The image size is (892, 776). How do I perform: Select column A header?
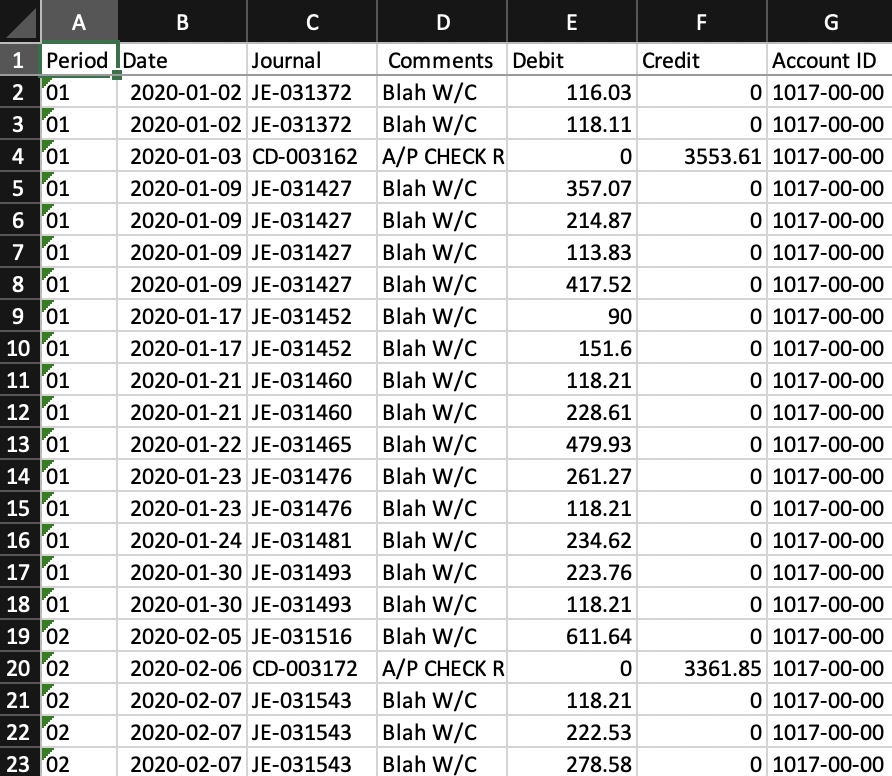tap(79, 21)
